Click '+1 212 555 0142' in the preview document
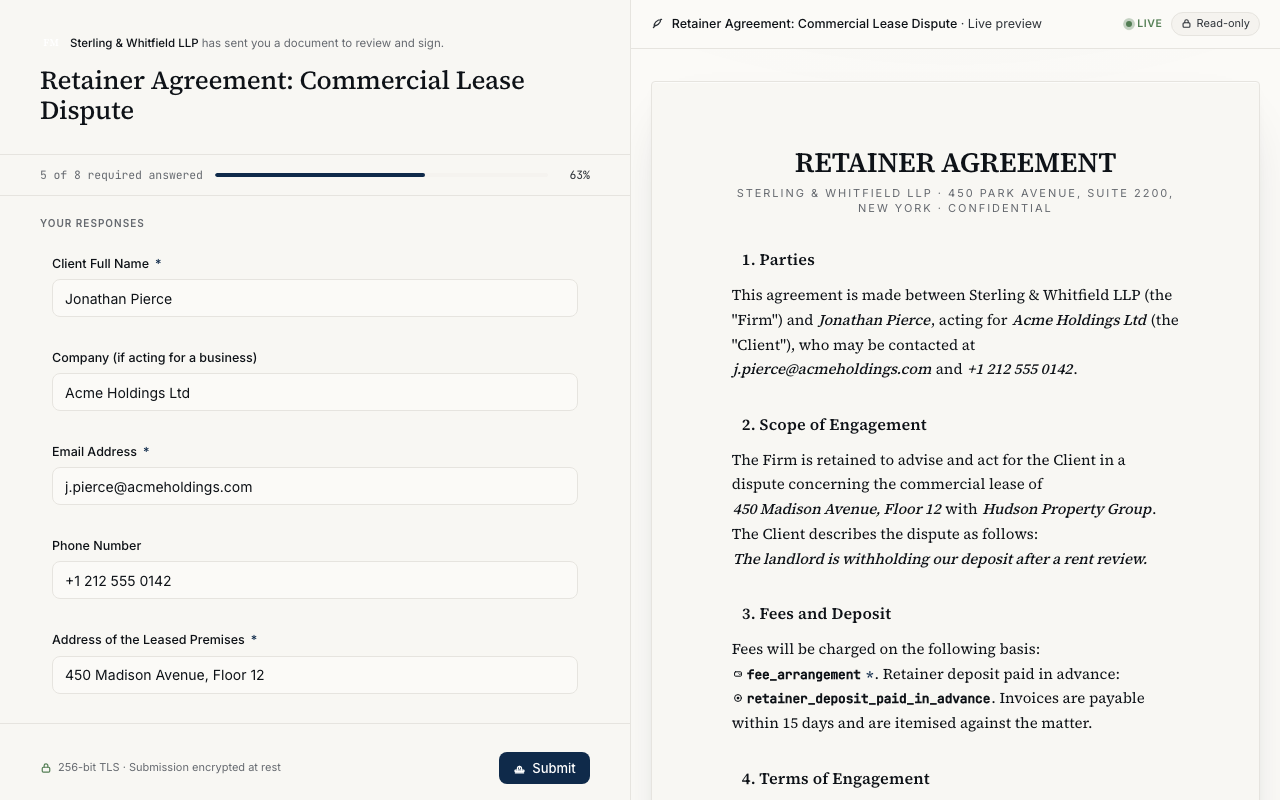 tap(1020, 369)
